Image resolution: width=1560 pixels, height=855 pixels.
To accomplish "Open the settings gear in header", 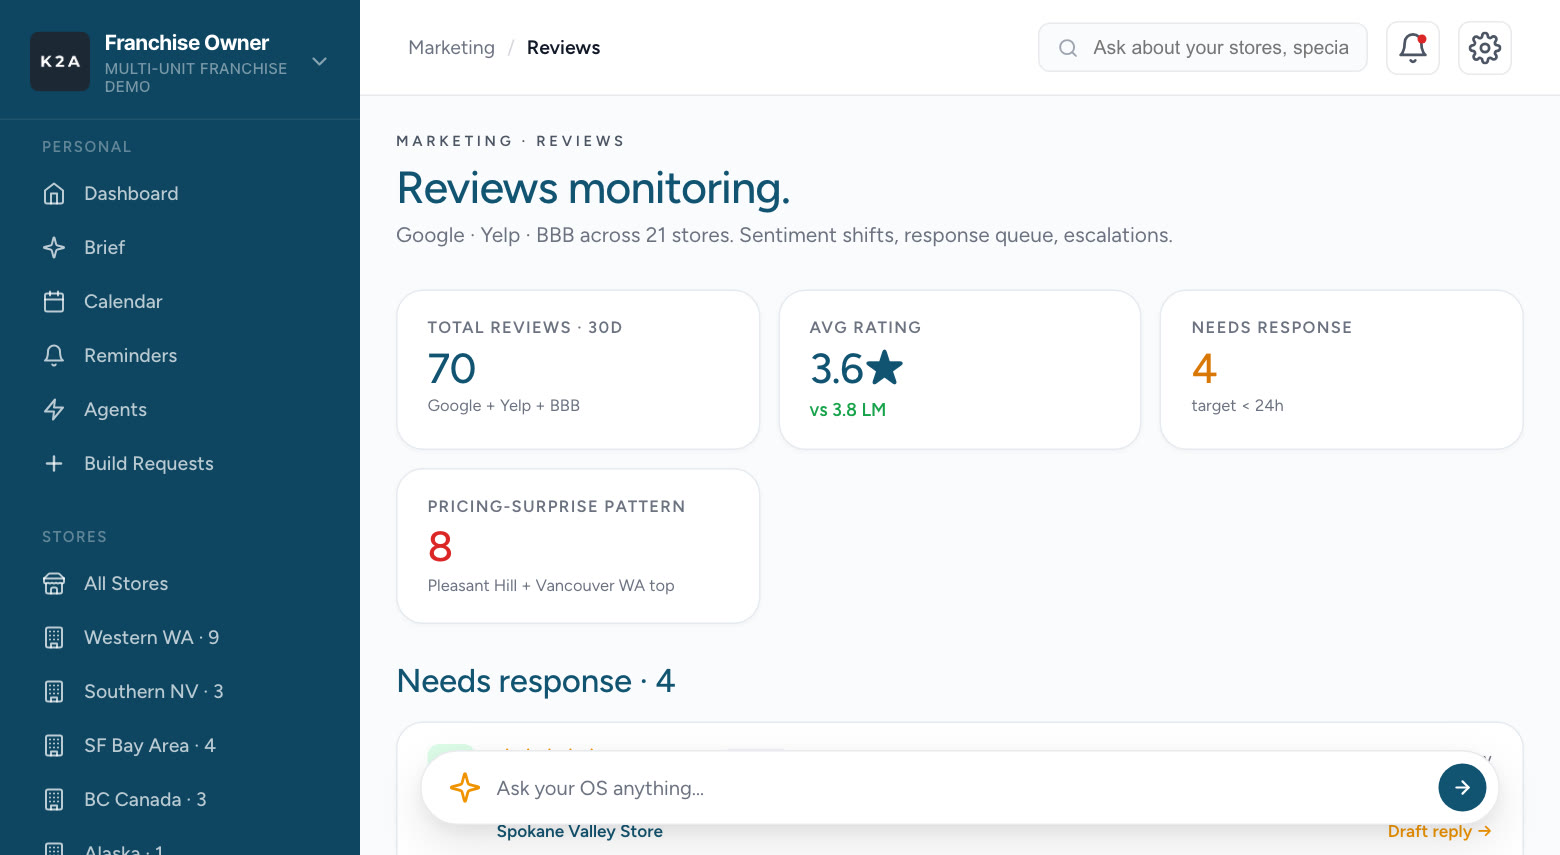I will 1484,48.
